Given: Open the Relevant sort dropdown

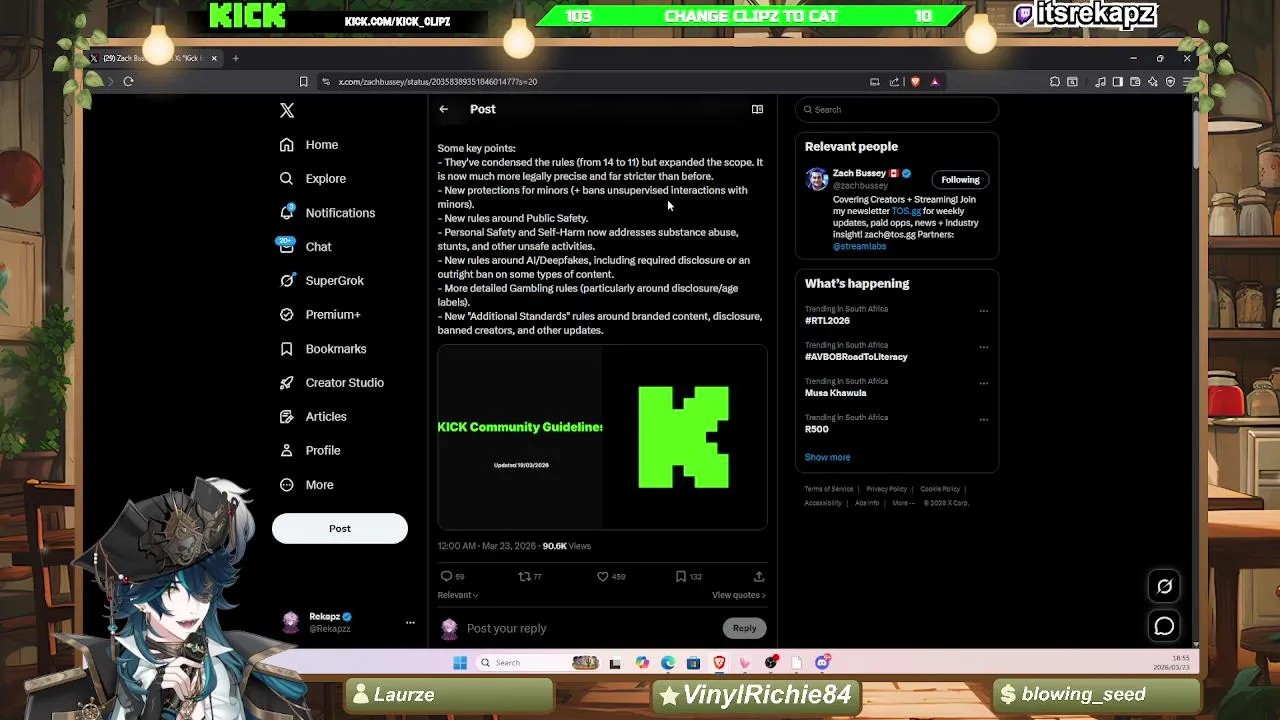Looking at the screenshot, I should pyautogui.click(x=458, y=595).
